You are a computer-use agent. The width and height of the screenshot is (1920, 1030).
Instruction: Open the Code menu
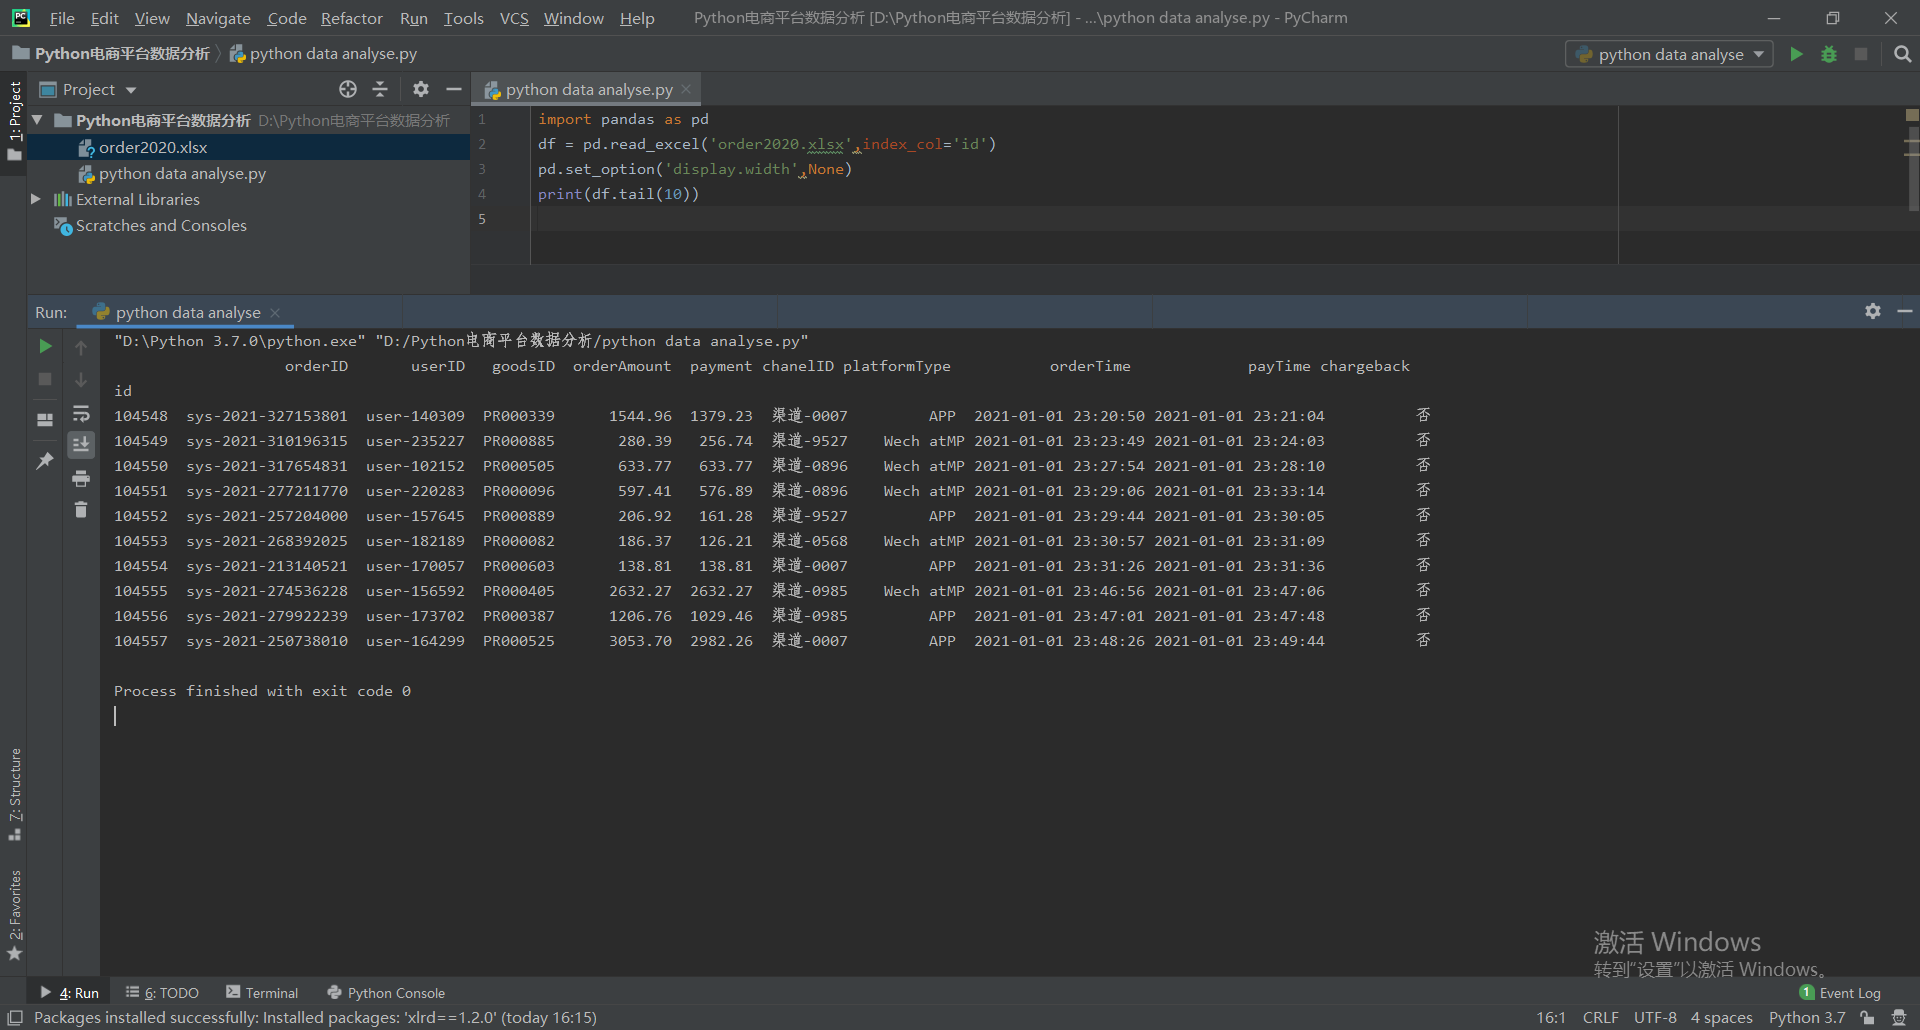[x=287, y=18]
